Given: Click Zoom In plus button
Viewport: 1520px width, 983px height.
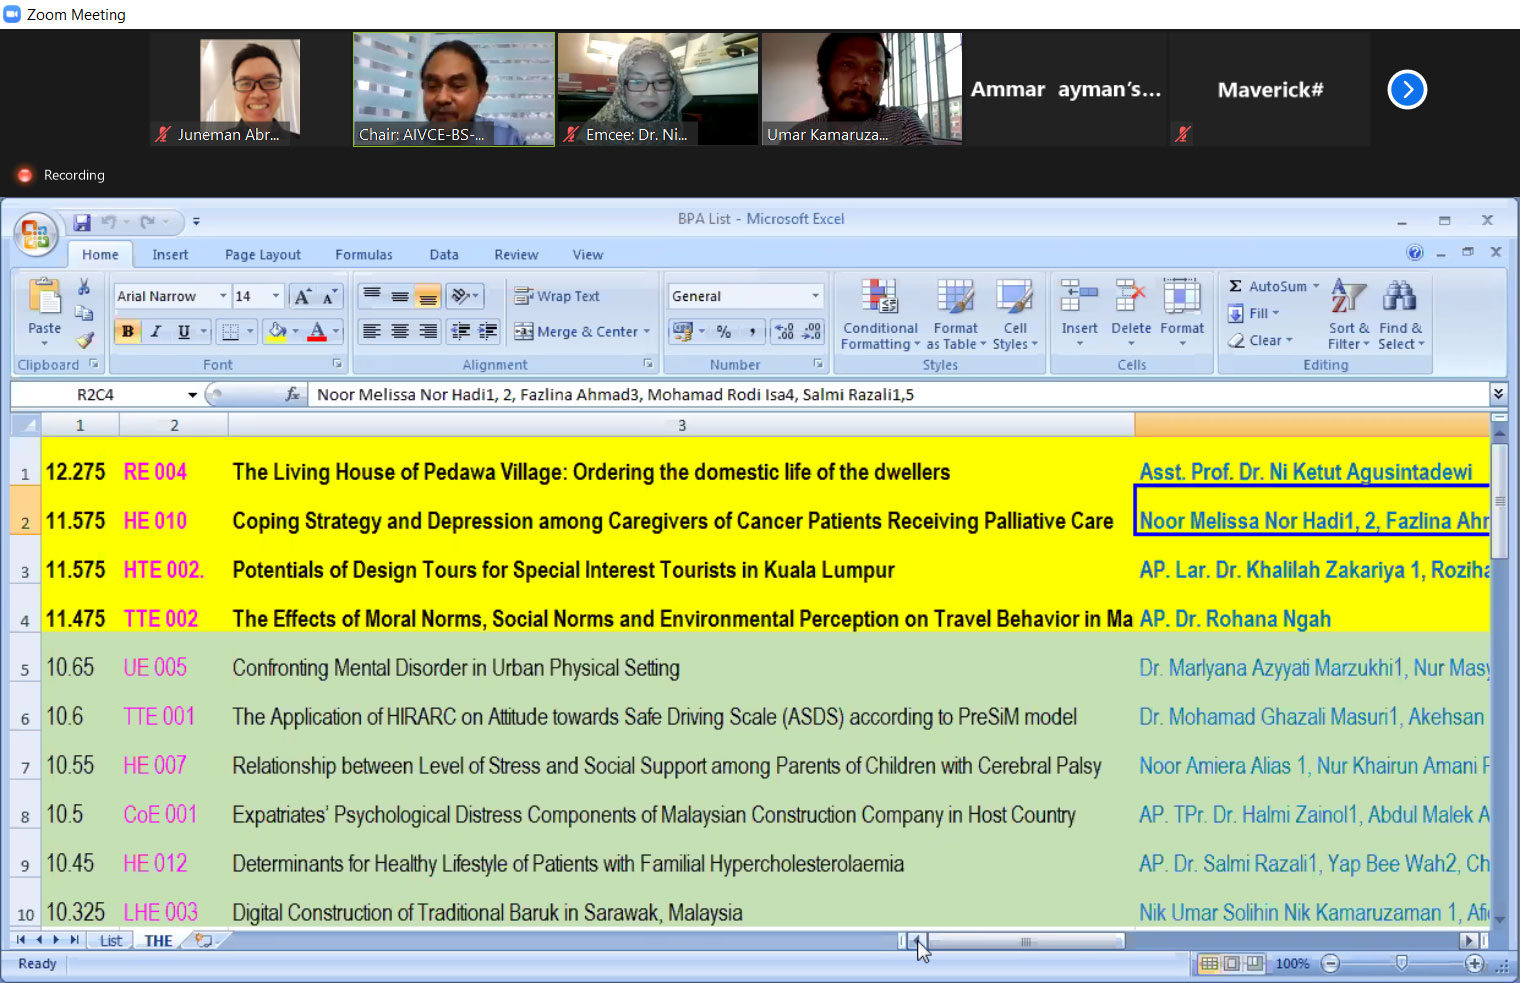Looking at the screenshot, I should click(x=1474, y=963).
